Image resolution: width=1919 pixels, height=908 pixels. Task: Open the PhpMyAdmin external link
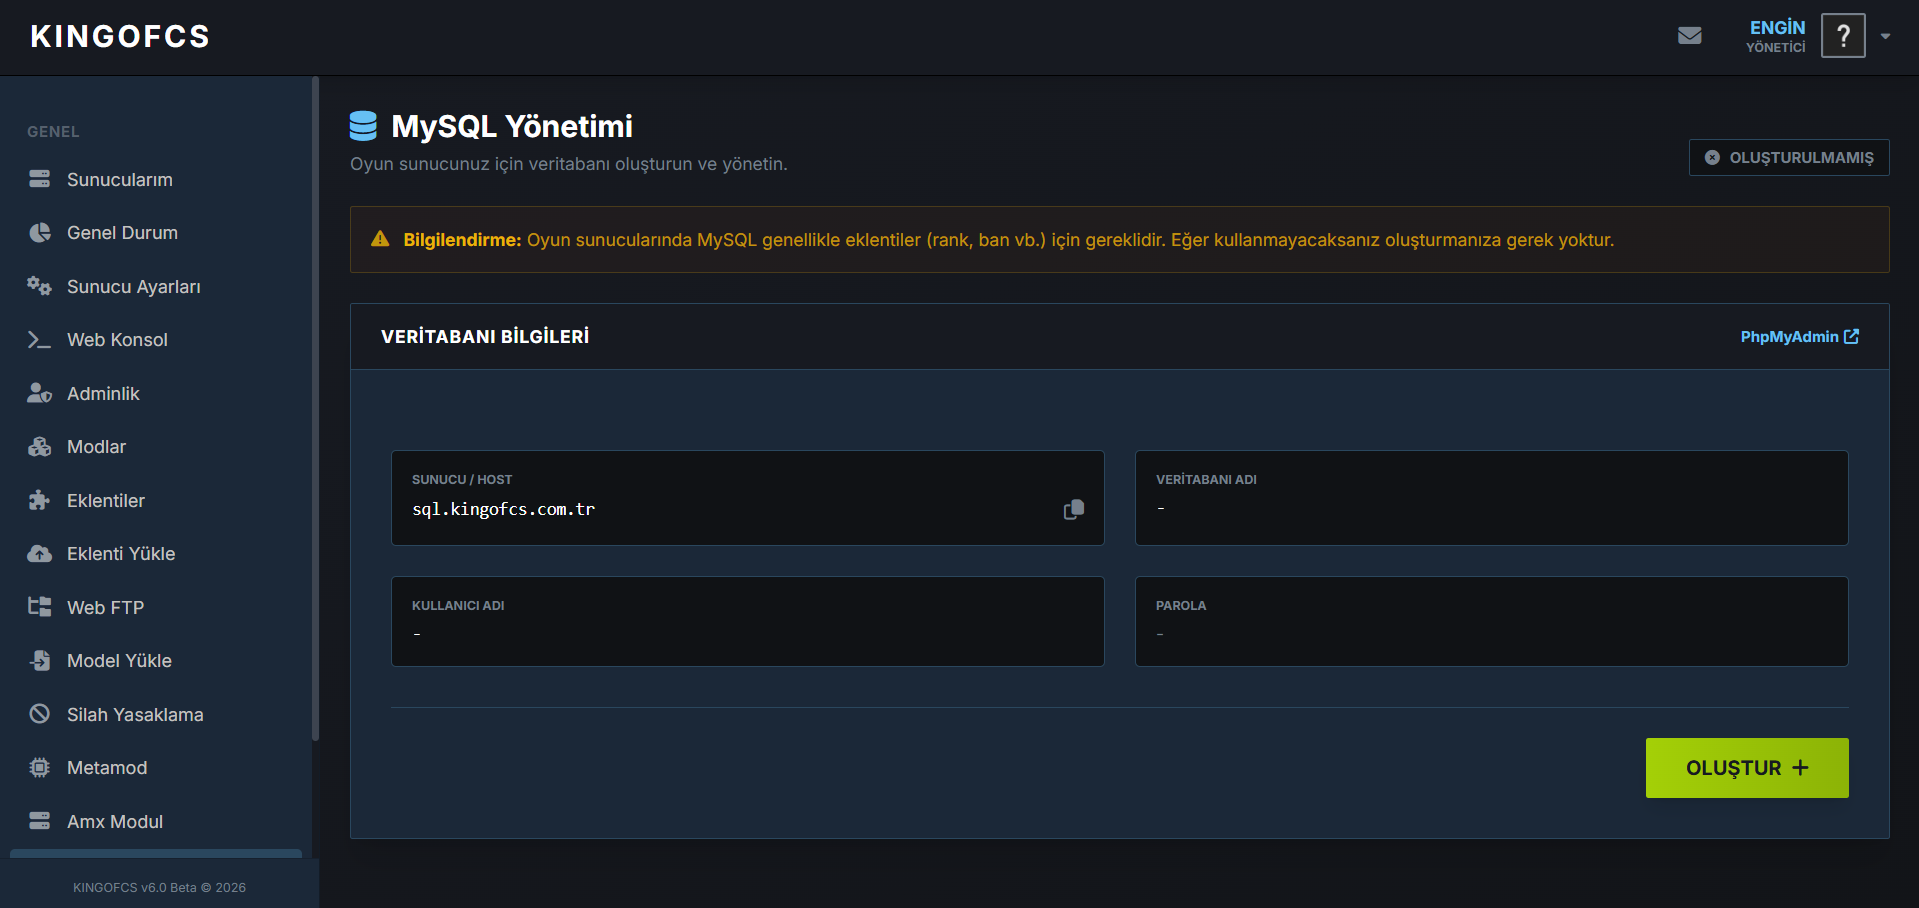coord(1799,337)
